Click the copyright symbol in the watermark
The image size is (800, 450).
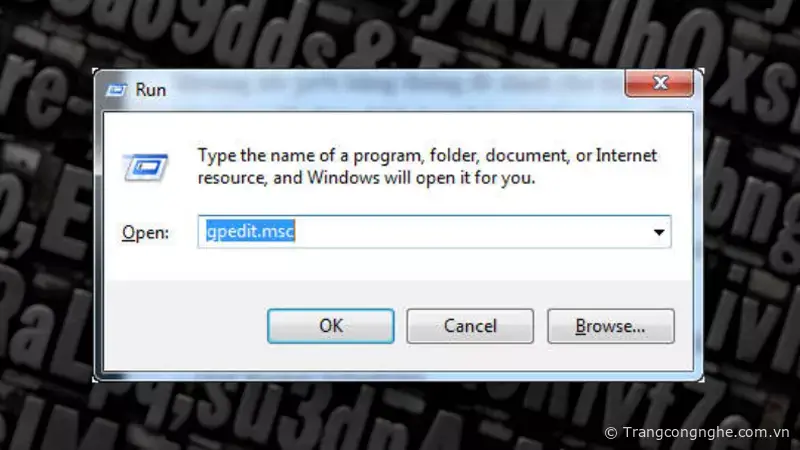point(611,433)
